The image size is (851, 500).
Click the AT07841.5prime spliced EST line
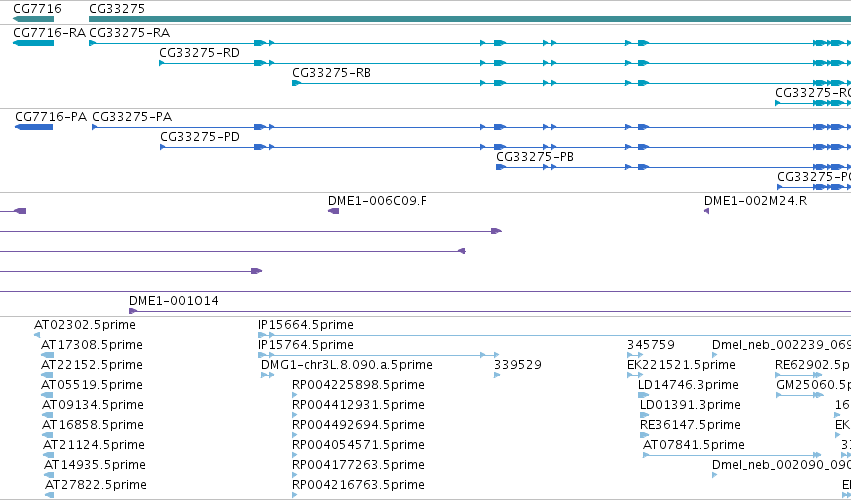pos(732,455)
